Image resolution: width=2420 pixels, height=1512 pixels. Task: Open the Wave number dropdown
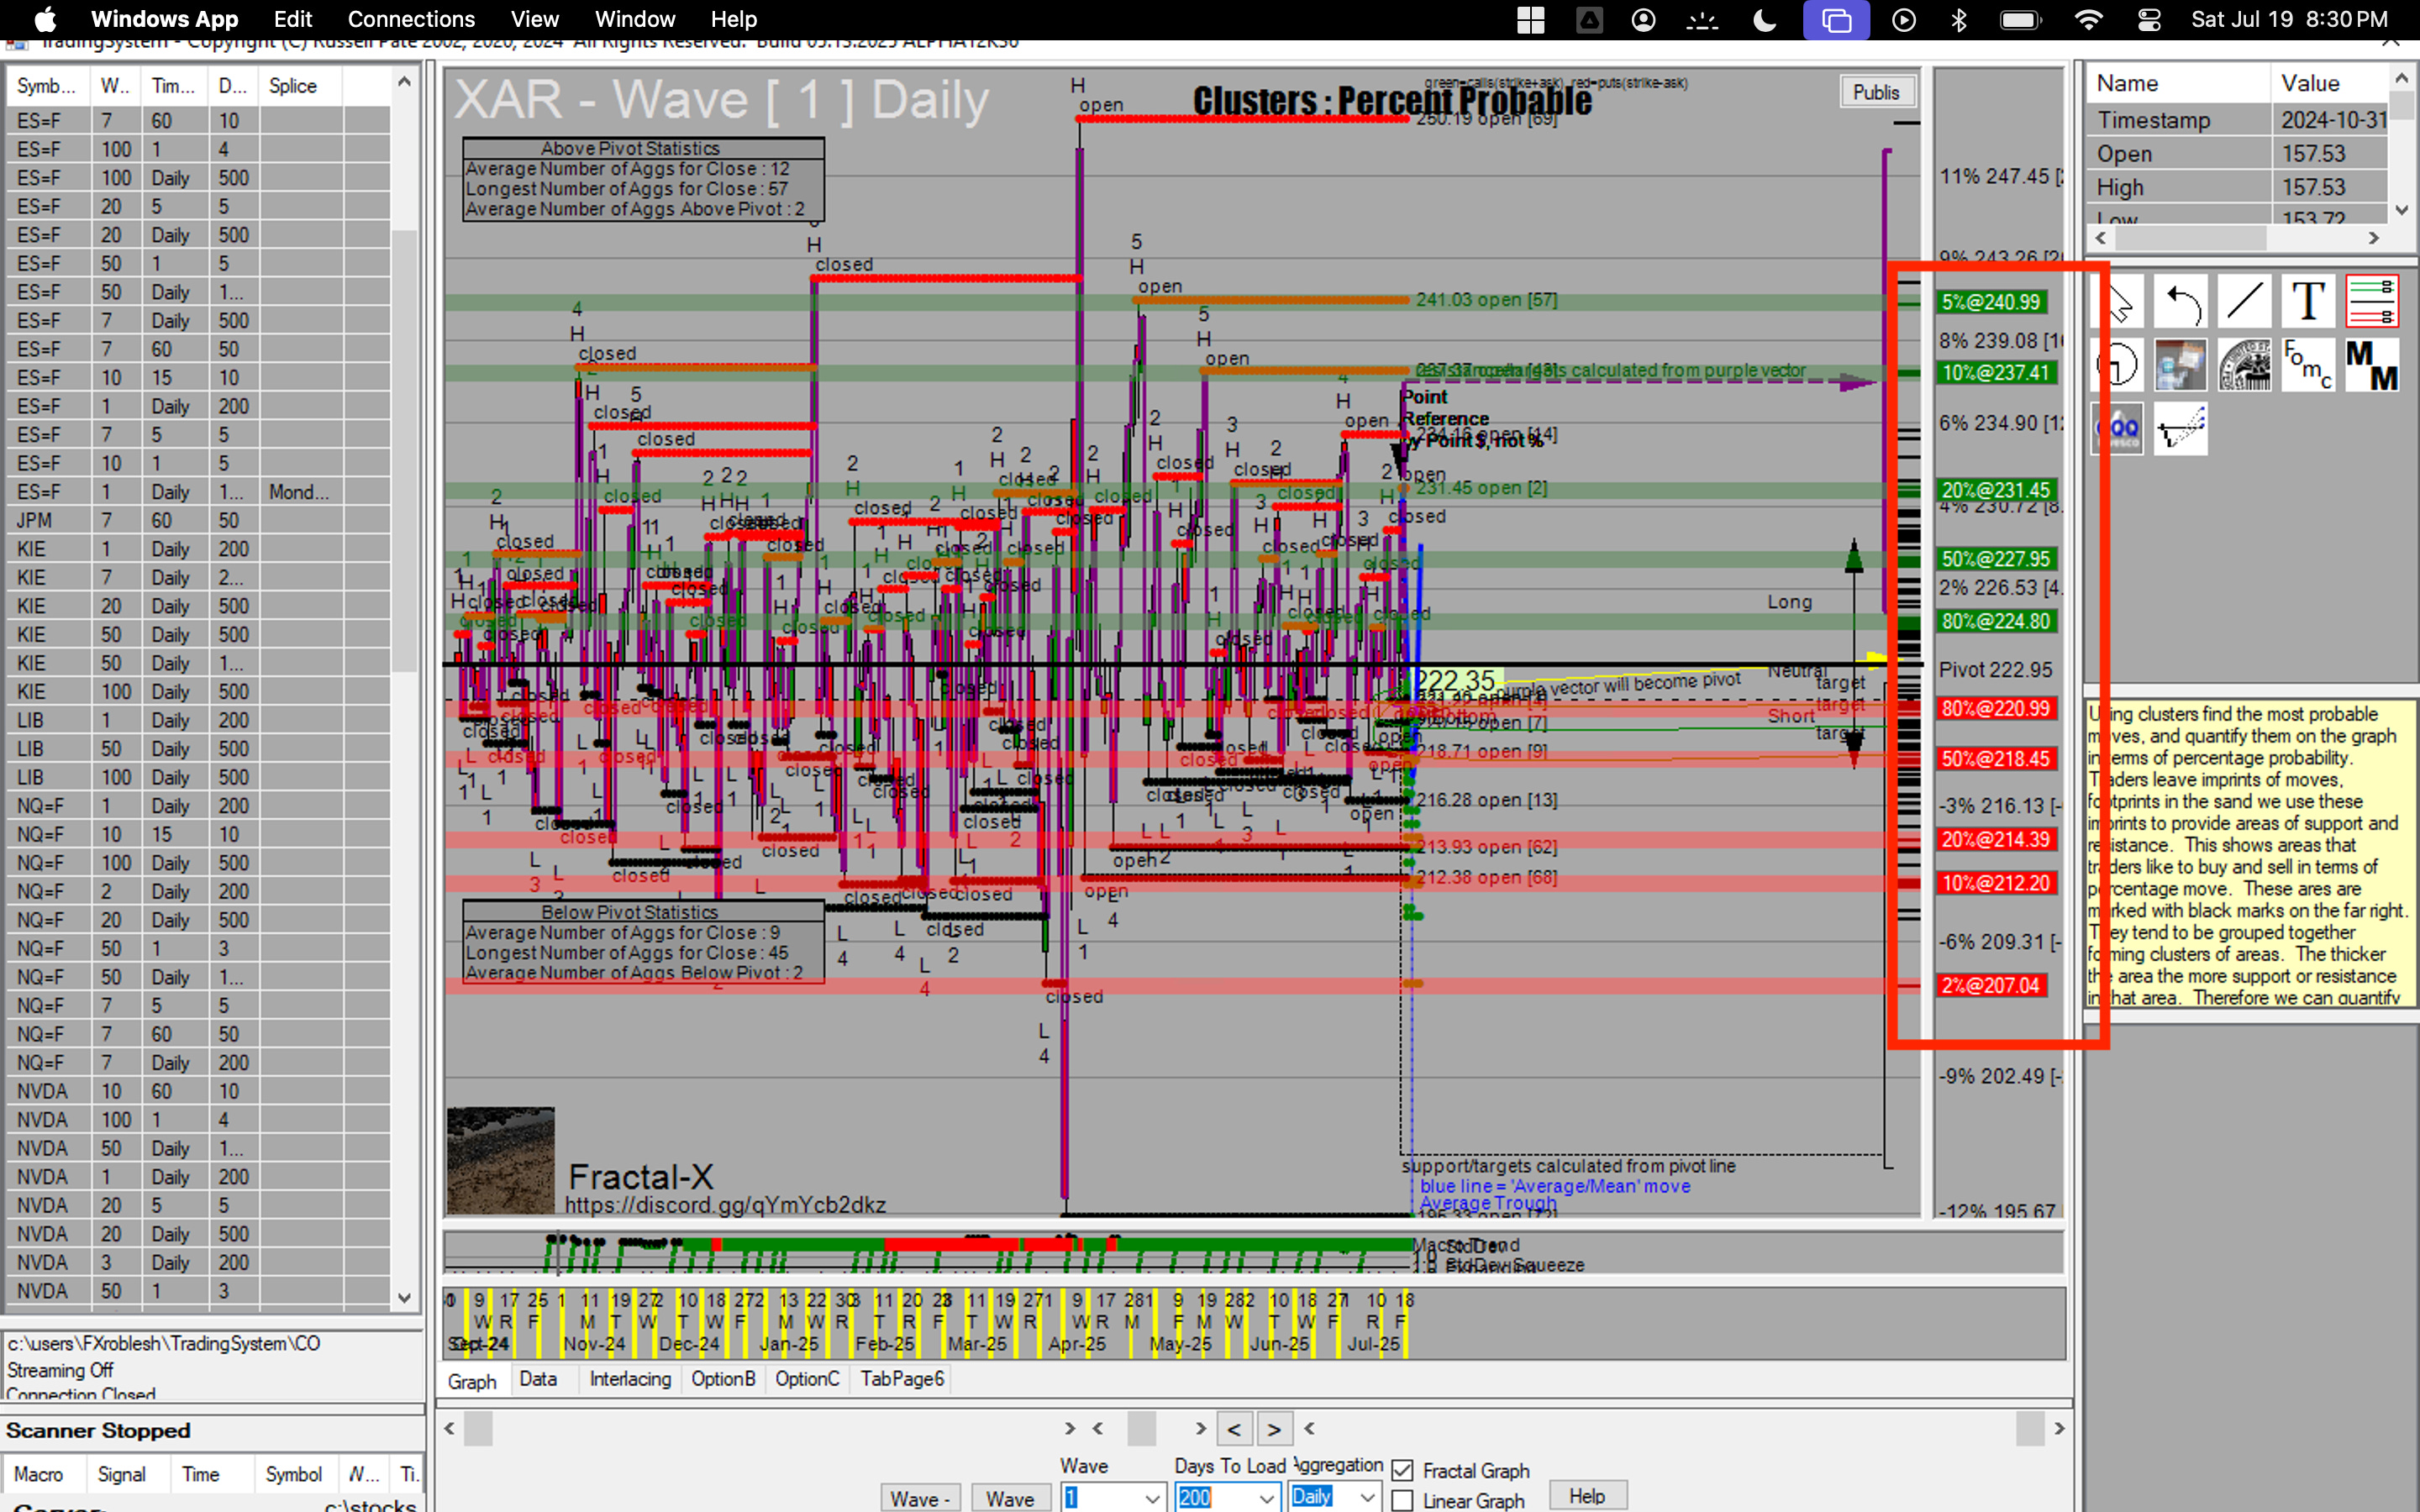pyautogui.click(x=1152, y=1497)
